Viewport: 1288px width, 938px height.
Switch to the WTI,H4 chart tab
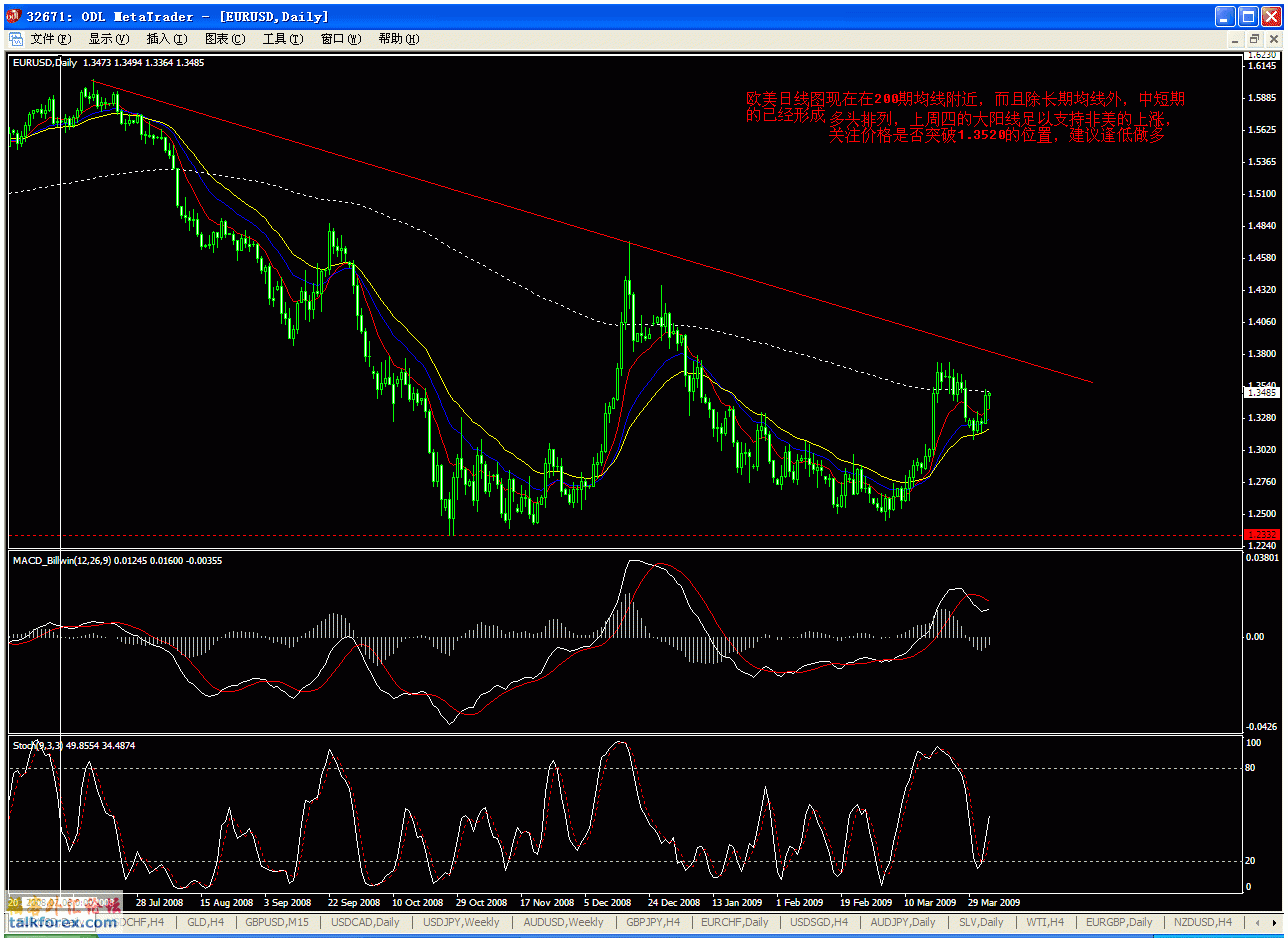pos(1045,922)
